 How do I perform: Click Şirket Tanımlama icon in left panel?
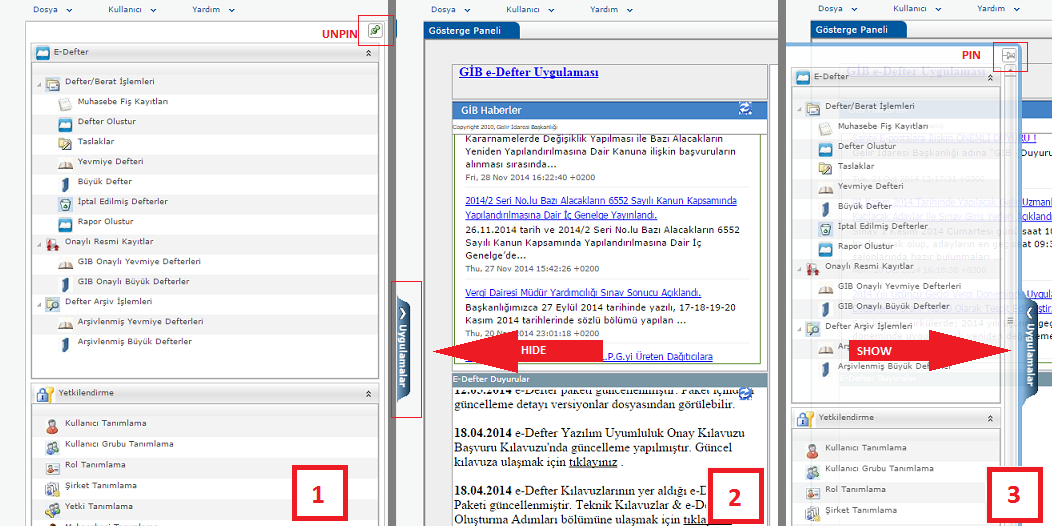click(52, 488)
